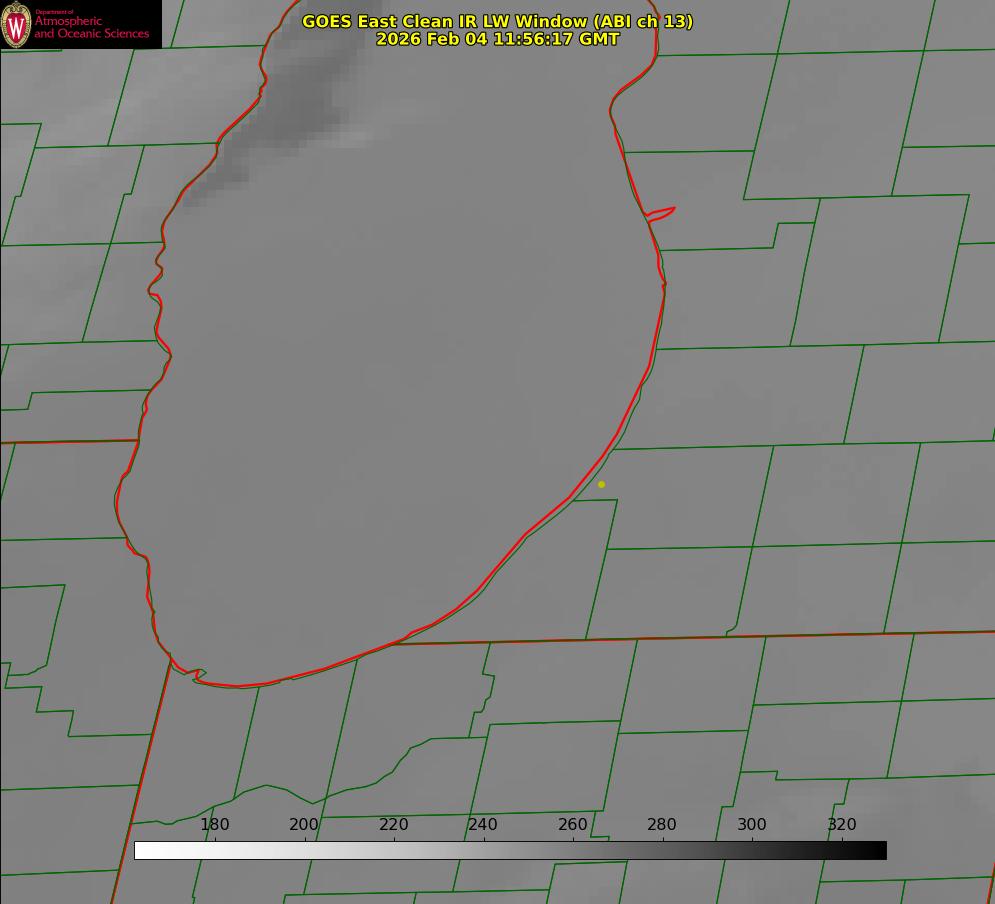Click the 240 label on the colorbar
Viewport: 995px width, 904px height.
[483, 825]
